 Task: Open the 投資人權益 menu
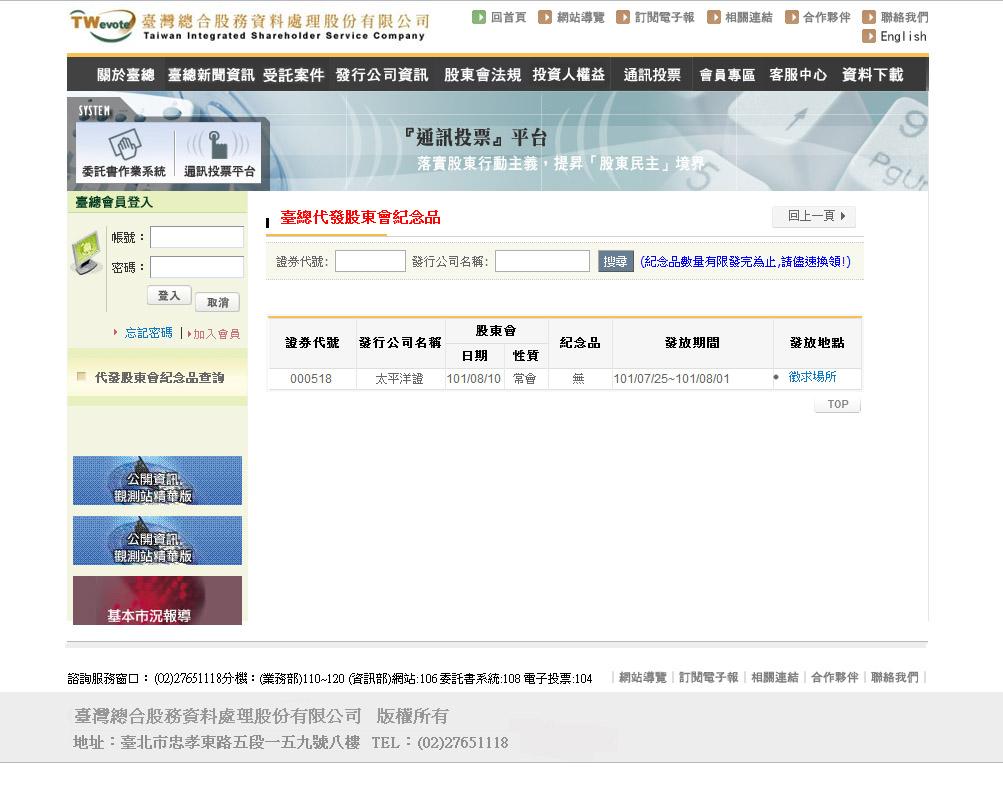click(569, 75)
